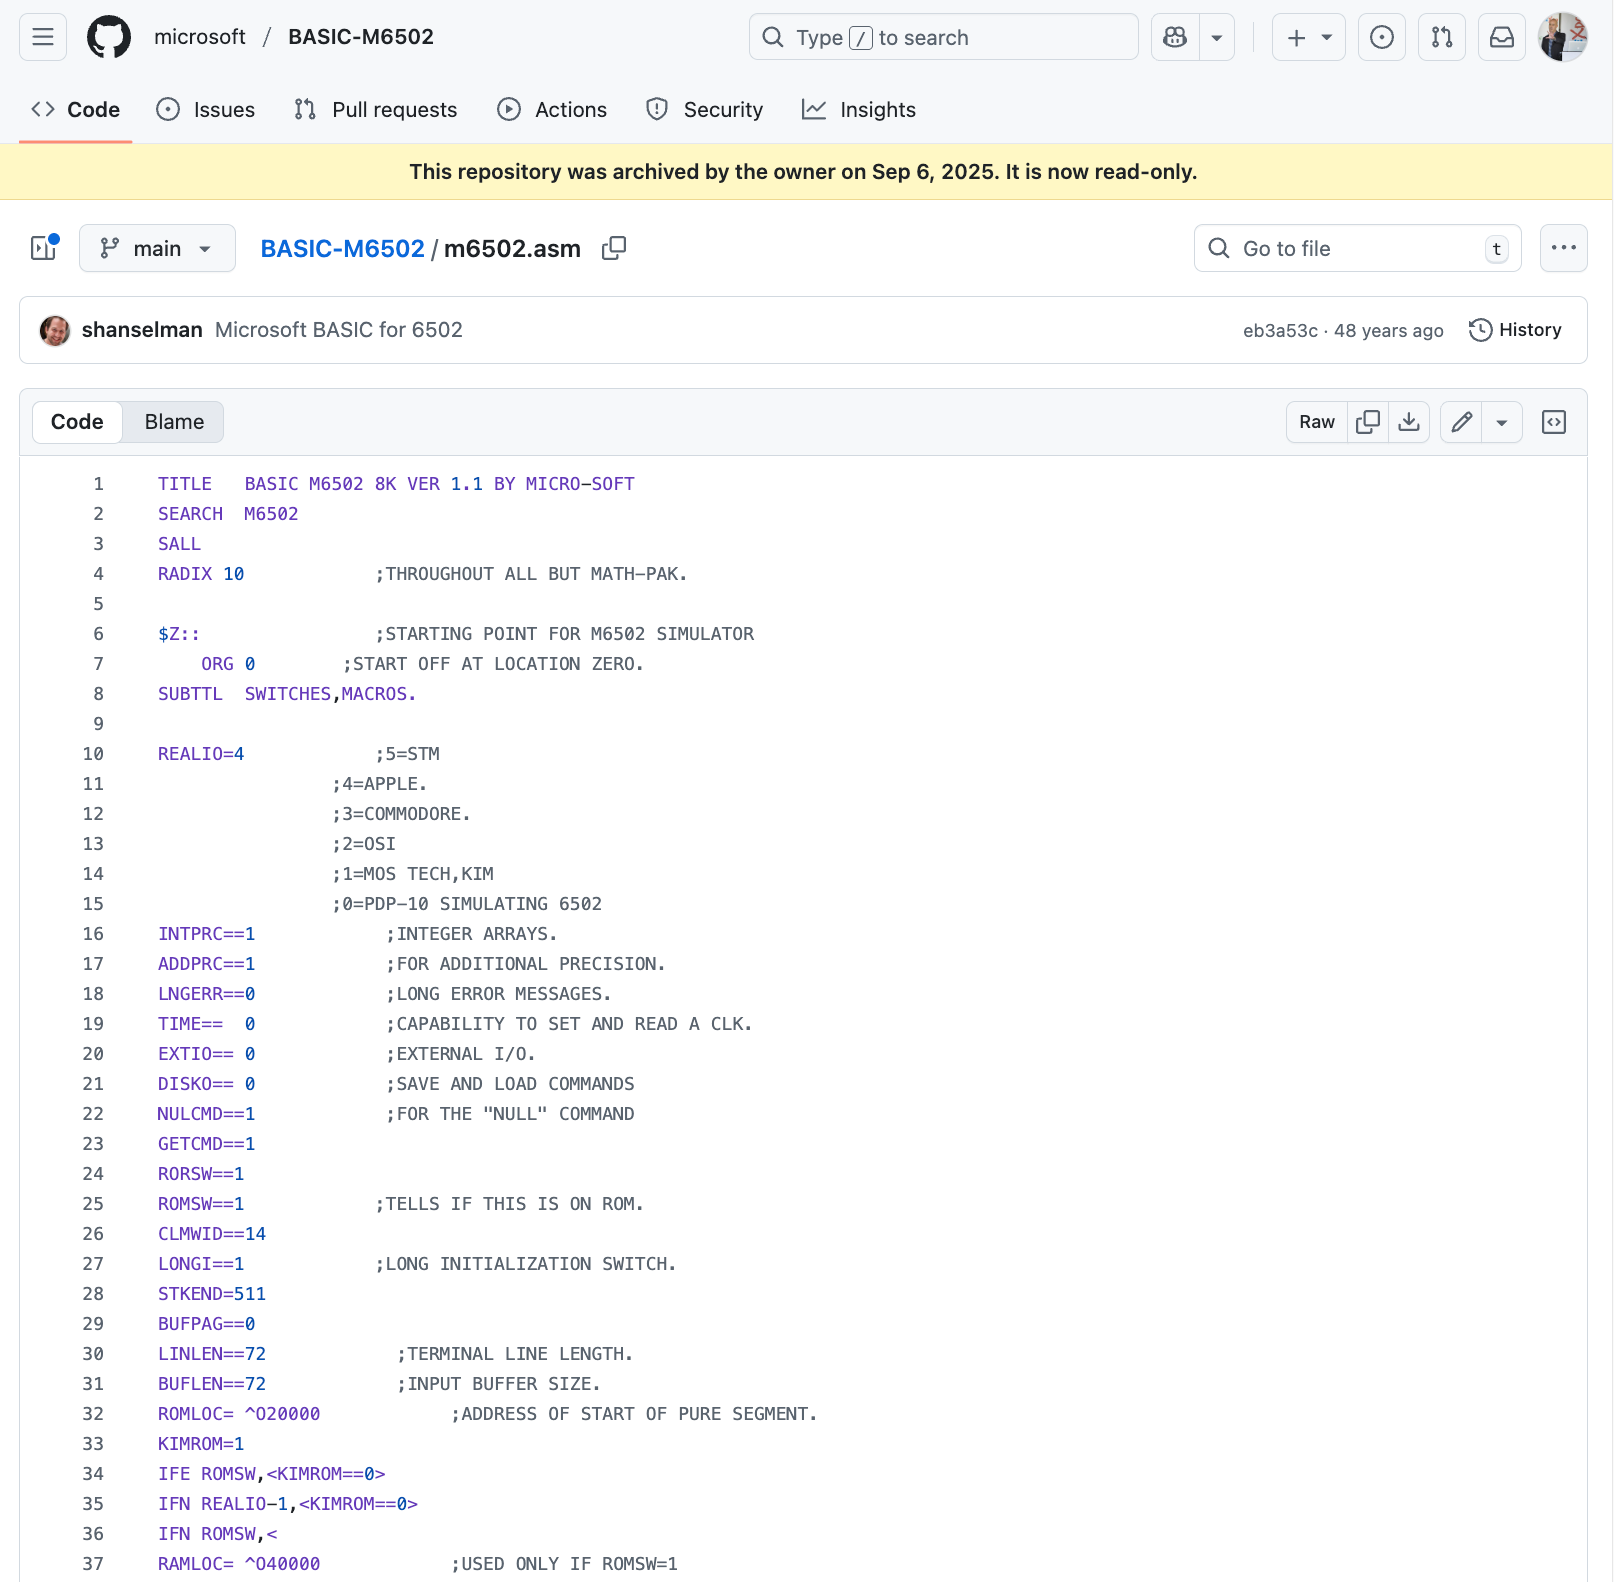
Task: Open commit eb3a53c hash link
Action: [1280, 331]
